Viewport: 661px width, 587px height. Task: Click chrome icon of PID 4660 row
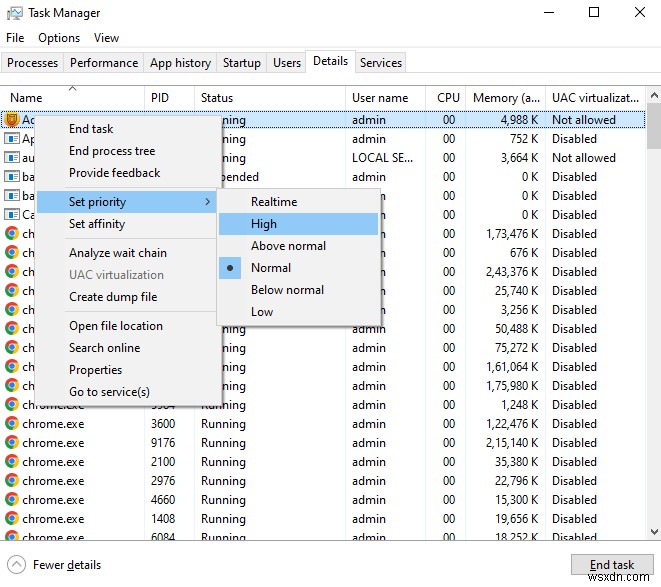click(12, 499)
